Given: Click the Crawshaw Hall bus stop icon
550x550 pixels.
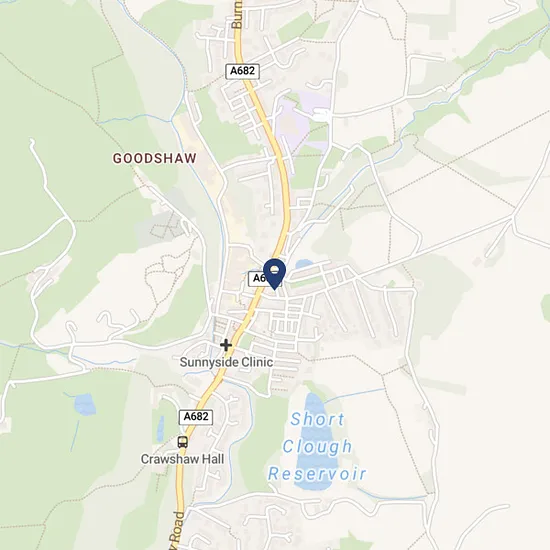Looking at the screenshot, I should [182, 442].
